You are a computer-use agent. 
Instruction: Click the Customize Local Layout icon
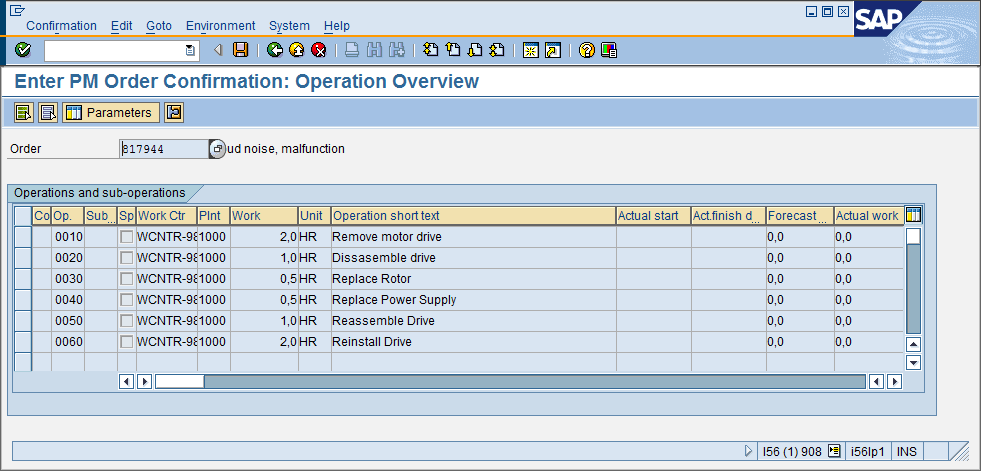click(x=609, y=50)
